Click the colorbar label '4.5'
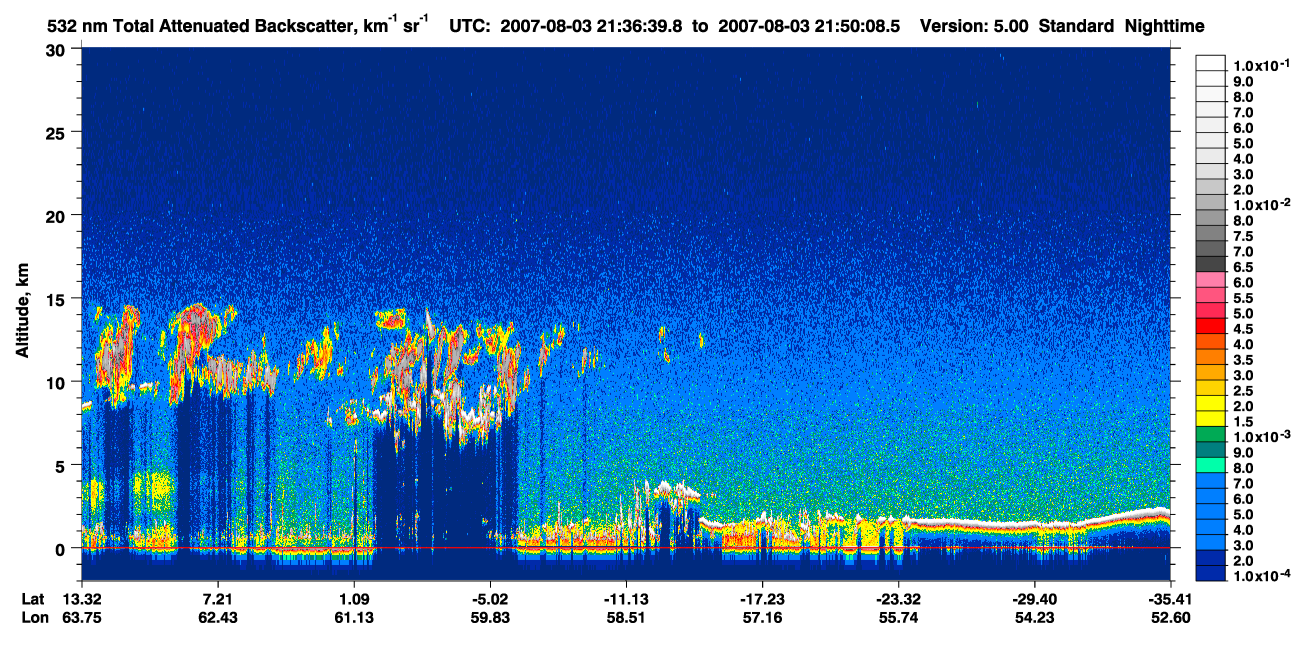The height and width of the screenshot is (667, 1300). tap(1243, 329)
